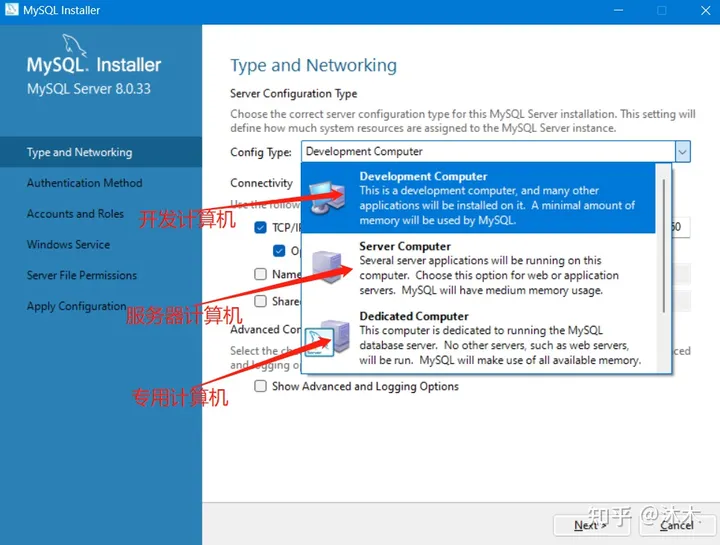Click the MySQL Server 8.0.33 text
Viewport: 720px width, 545px height.
(89, 89)
